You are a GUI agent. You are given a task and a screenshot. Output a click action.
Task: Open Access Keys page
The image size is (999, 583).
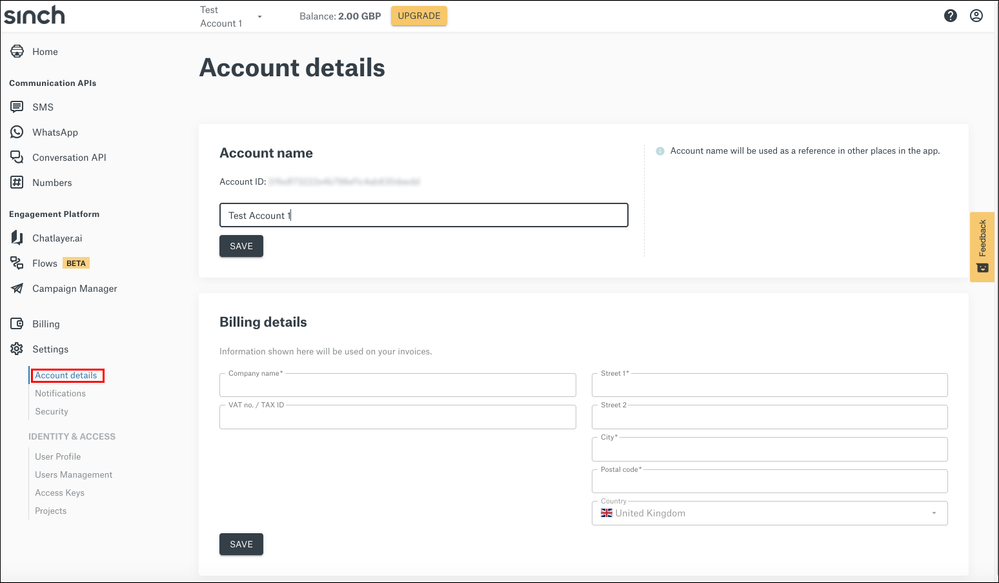click(60, 493)
